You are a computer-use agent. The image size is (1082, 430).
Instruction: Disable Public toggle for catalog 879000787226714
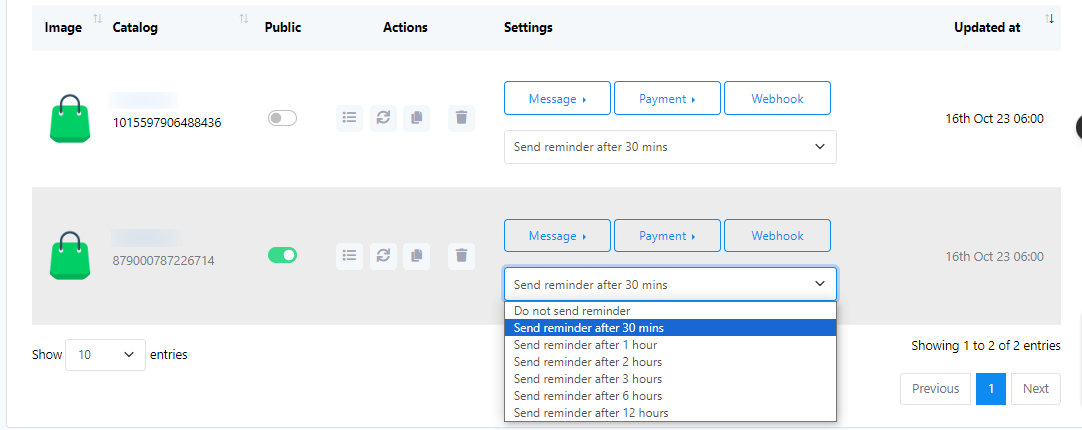tap(282, 255)
